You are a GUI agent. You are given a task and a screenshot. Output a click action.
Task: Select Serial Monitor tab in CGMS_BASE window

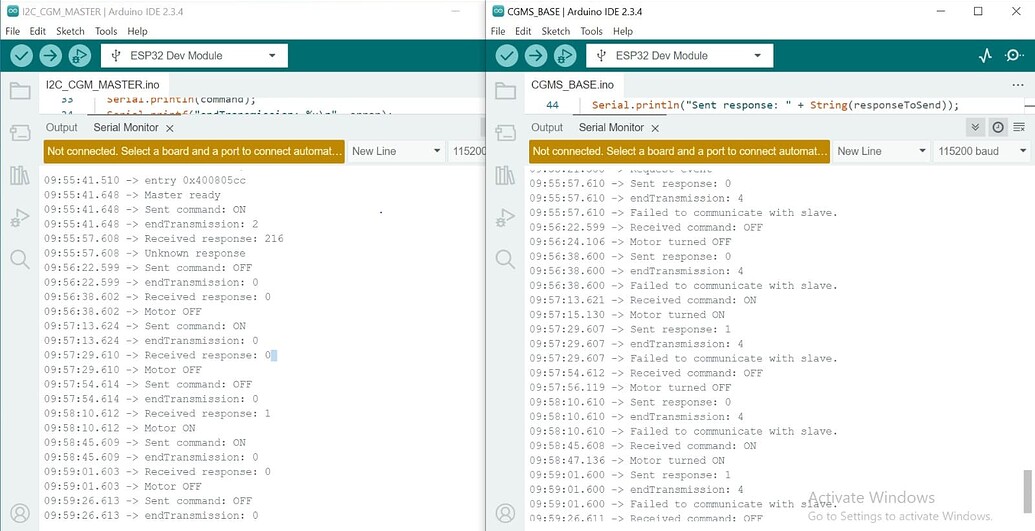click(x=611, y=127)
